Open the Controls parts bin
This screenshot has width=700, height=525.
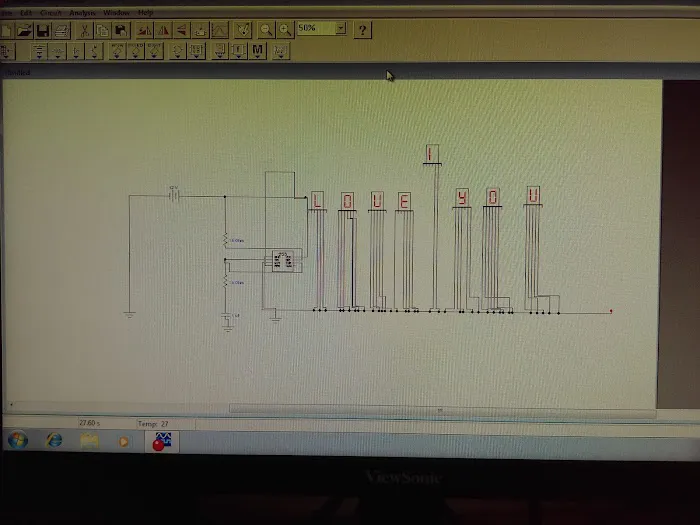[238, 51]
